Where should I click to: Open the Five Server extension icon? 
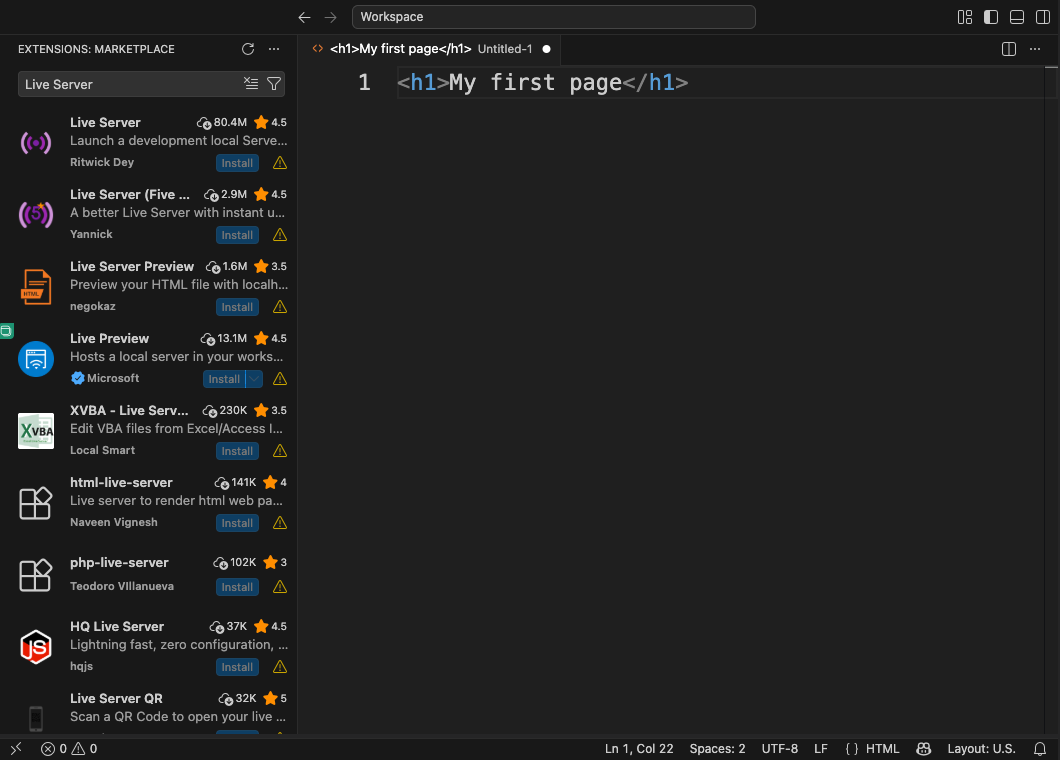36,214
